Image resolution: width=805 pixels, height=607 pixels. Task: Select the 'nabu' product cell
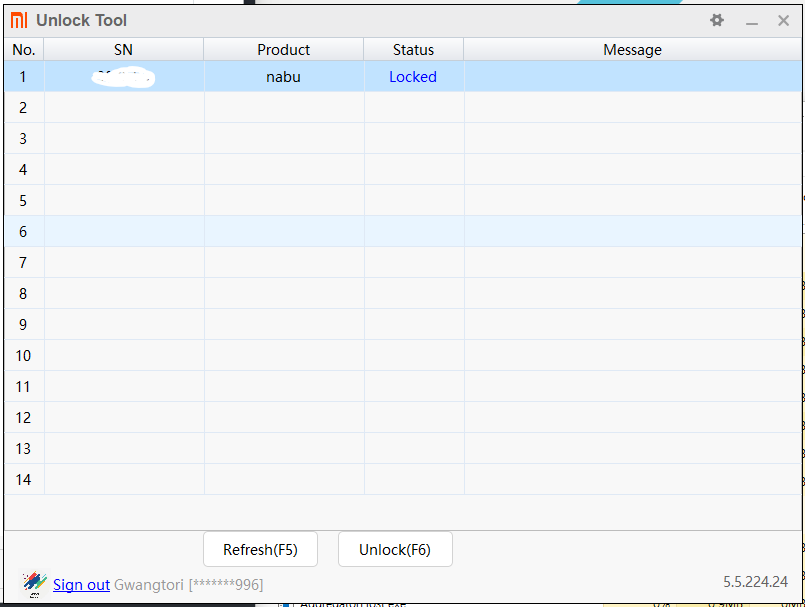(x=283, y=77)
